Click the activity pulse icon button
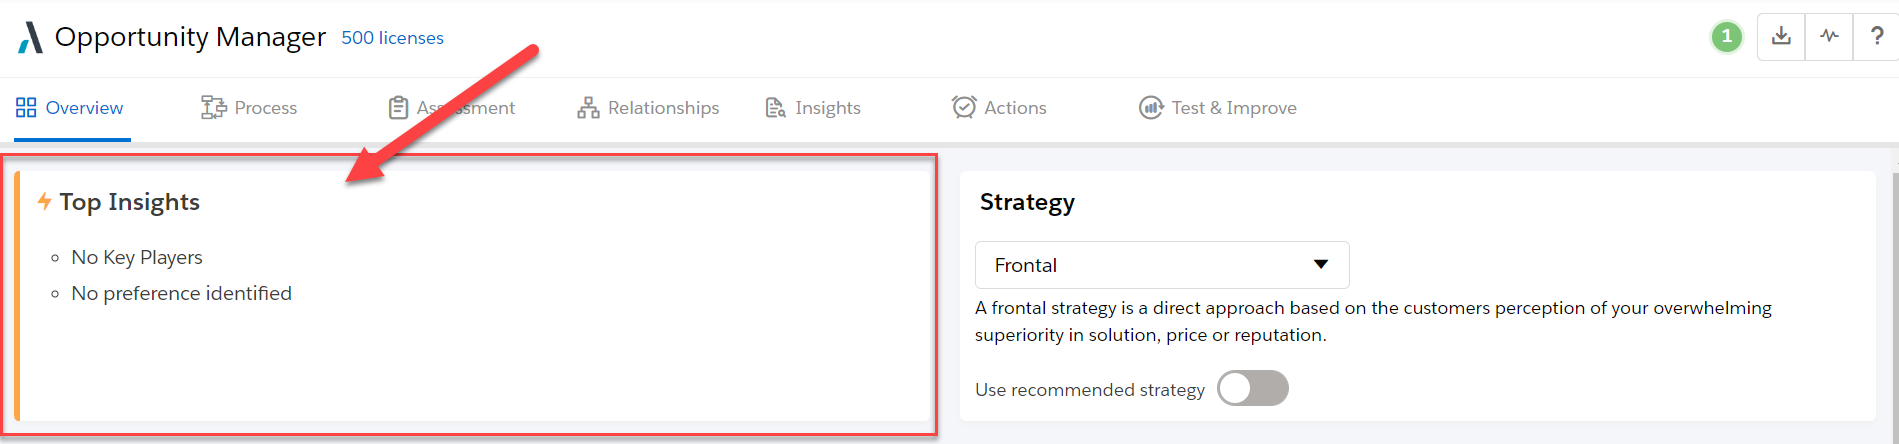Viewport: 1899px width, 444px height. coord(1829,37)
